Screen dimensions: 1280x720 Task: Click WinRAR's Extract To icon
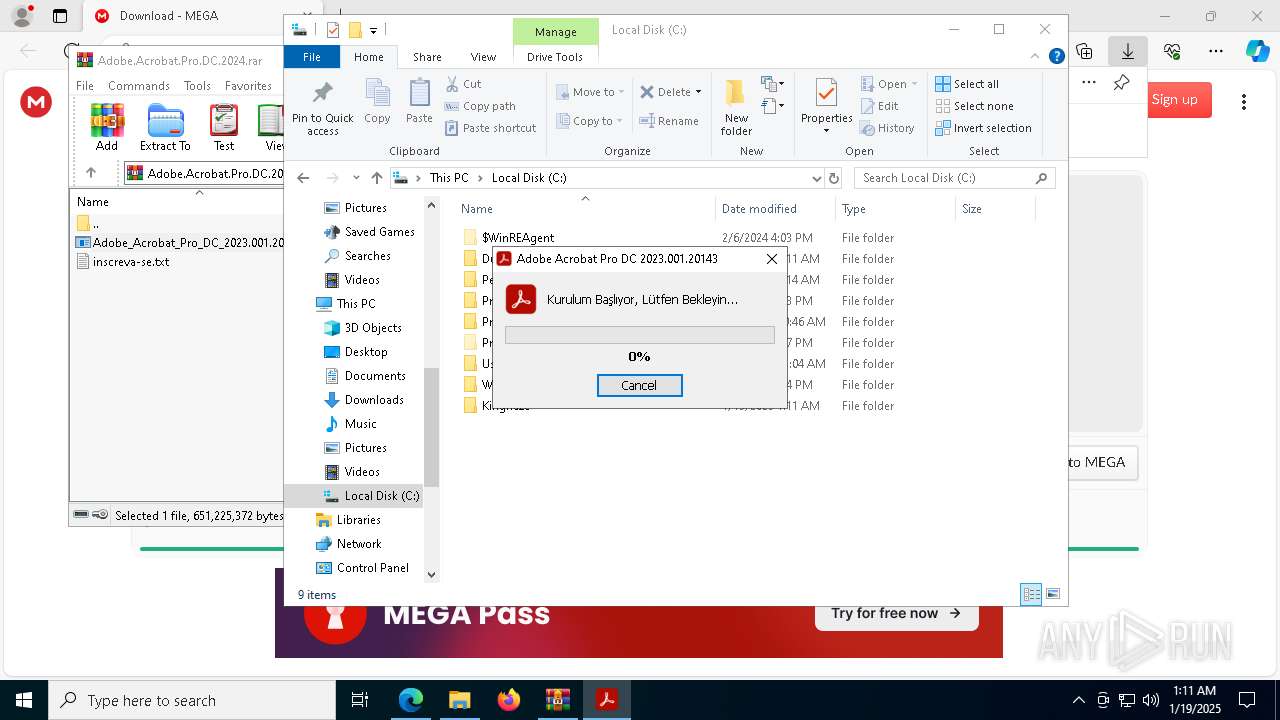point(165,127)
